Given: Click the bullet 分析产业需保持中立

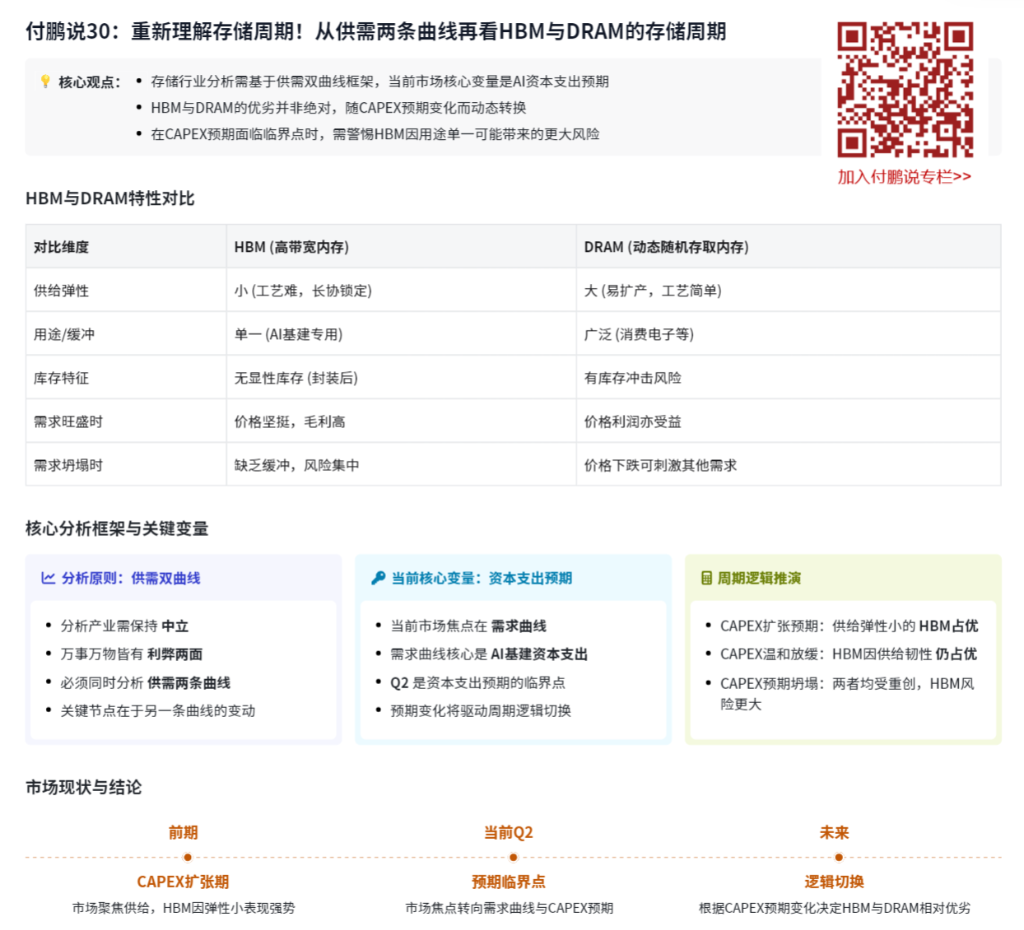Looking at the screenshot, I should (x=124, y=626).
